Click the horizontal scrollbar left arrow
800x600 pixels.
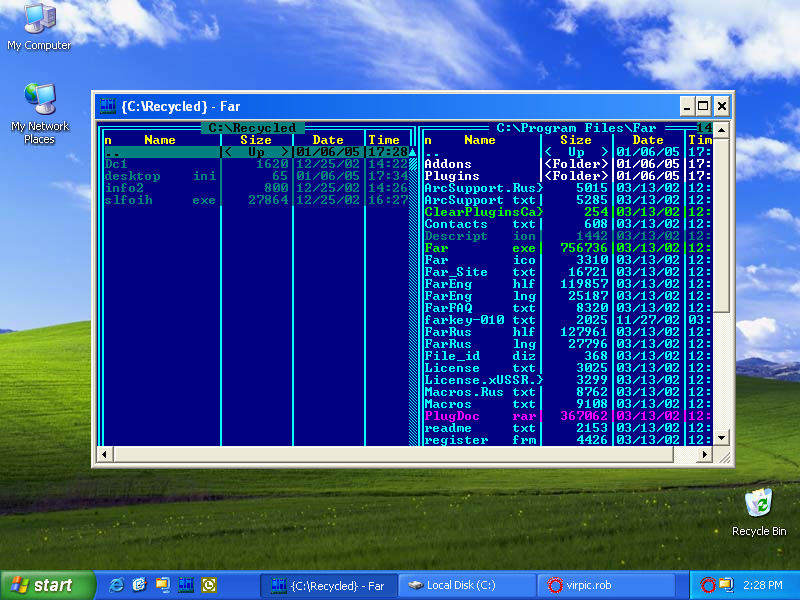tap(105, 454)
